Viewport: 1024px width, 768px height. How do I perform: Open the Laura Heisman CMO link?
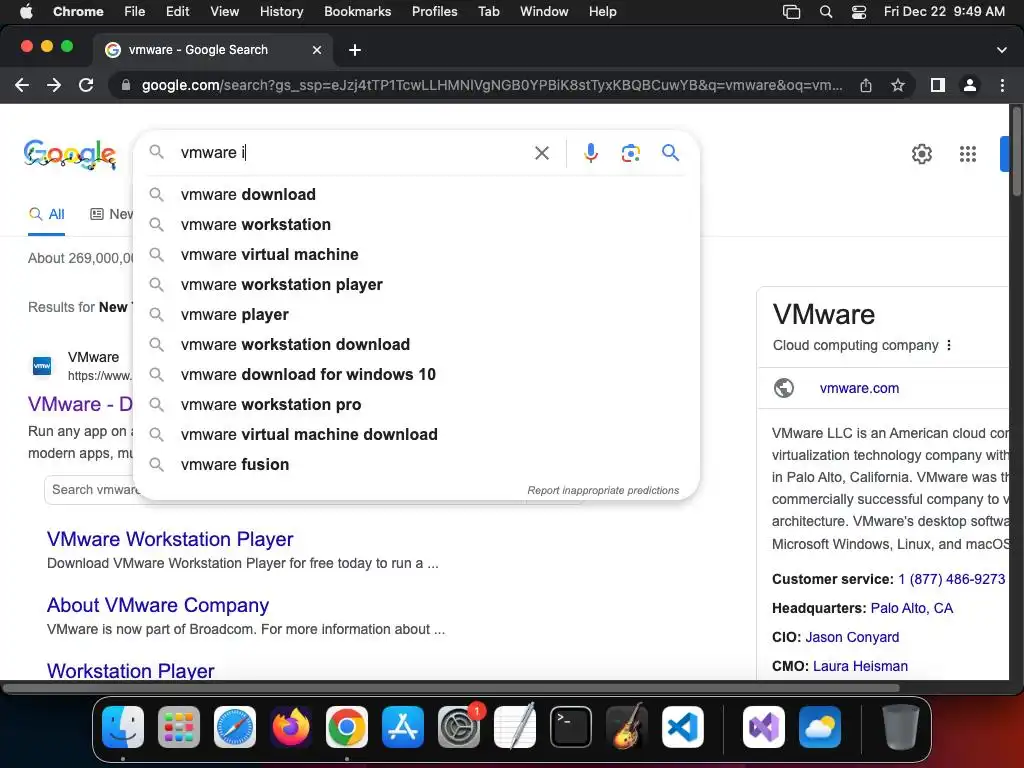point(860,667)
